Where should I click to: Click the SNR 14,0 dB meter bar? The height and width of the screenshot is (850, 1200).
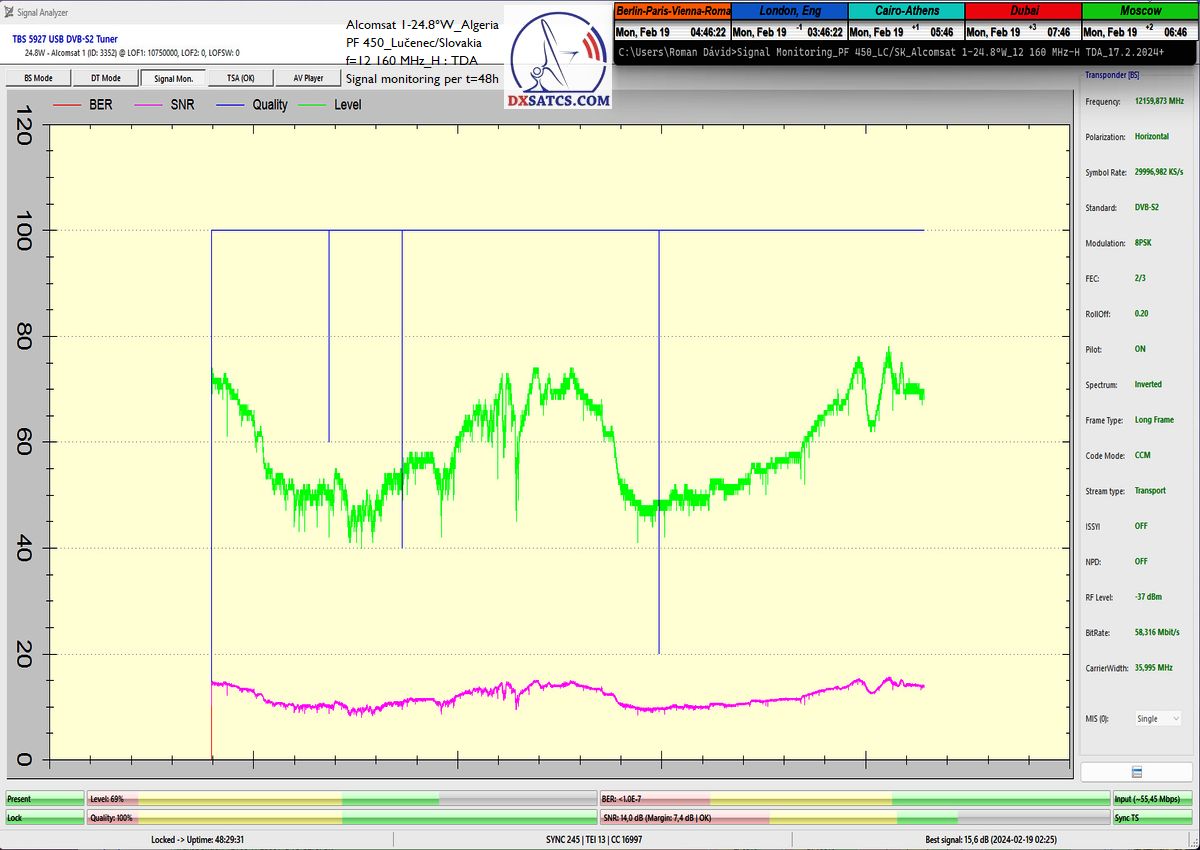point(853,818)
